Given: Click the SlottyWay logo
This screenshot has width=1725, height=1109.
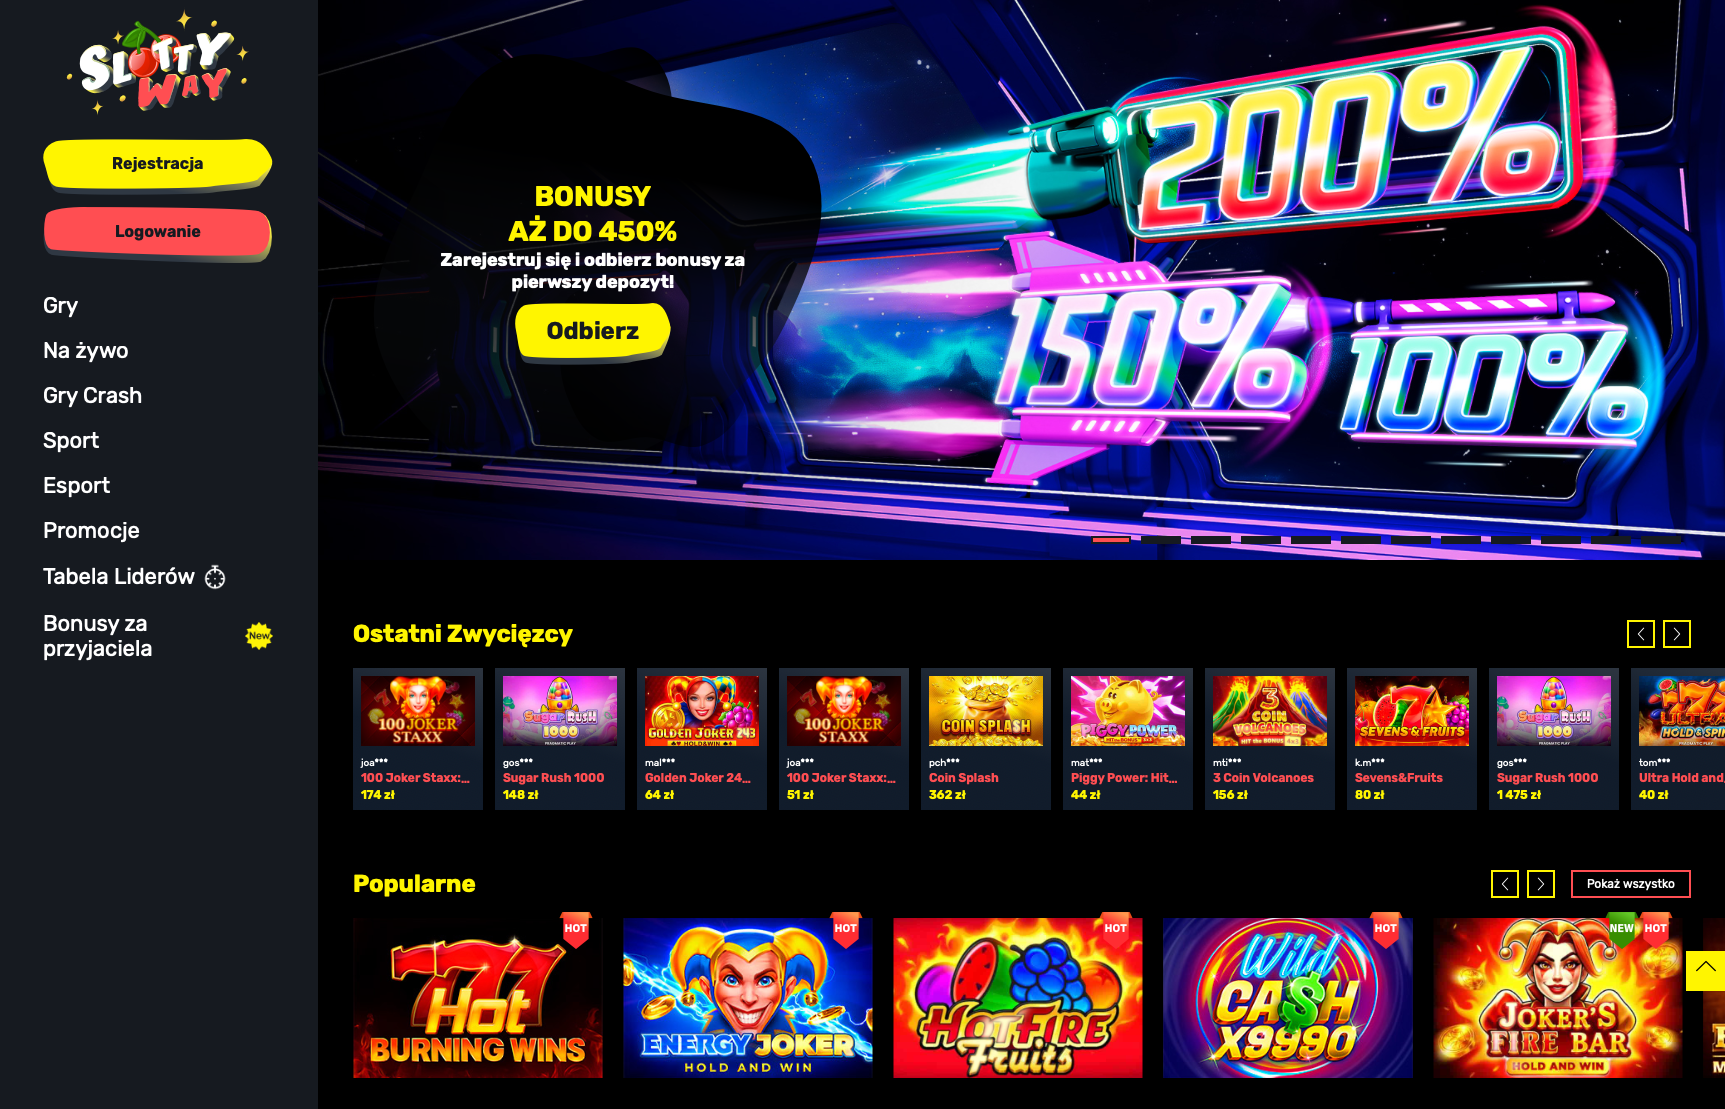Looking at the screenshot, I should (x=158, y=62).
